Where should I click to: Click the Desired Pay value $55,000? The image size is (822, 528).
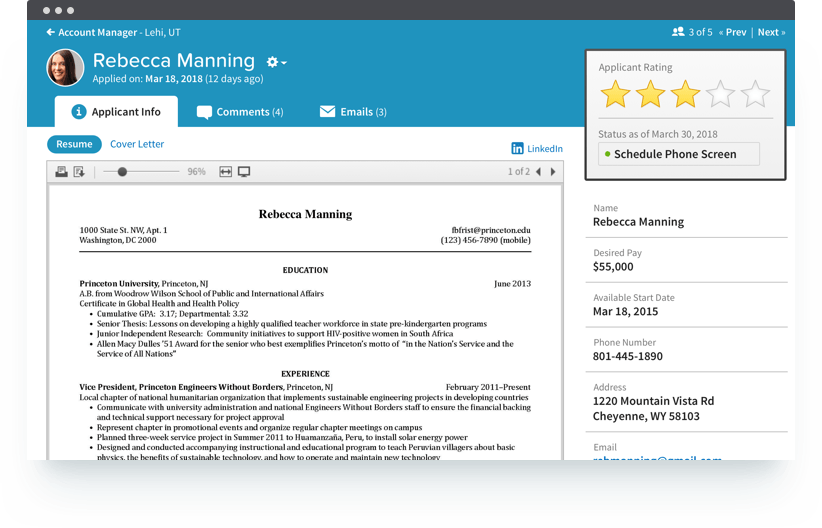pos(613,267)
